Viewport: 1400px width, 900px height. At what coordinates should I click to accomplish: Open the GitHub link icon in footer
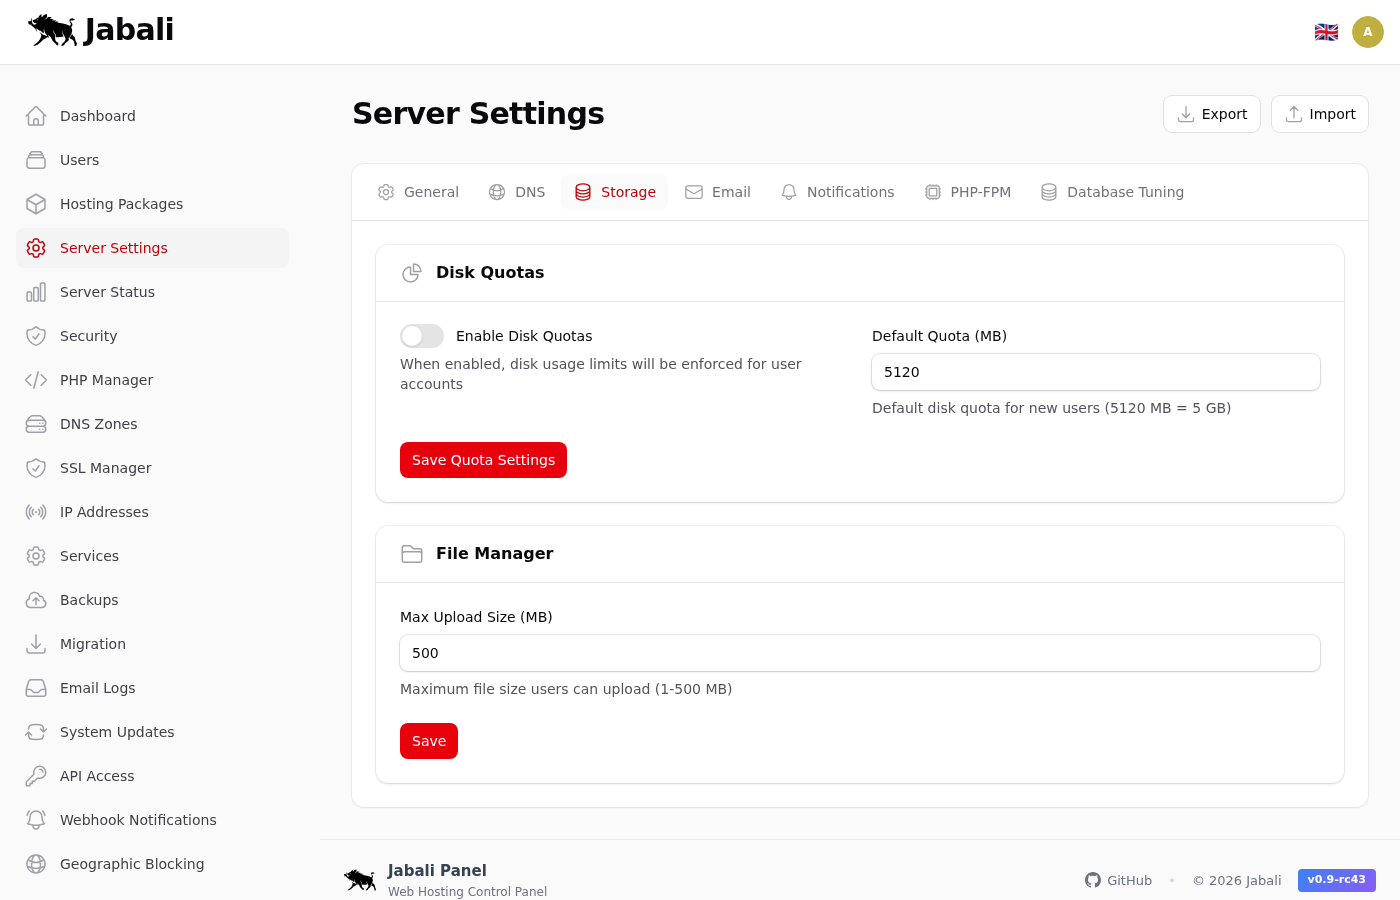(1093, 880)
